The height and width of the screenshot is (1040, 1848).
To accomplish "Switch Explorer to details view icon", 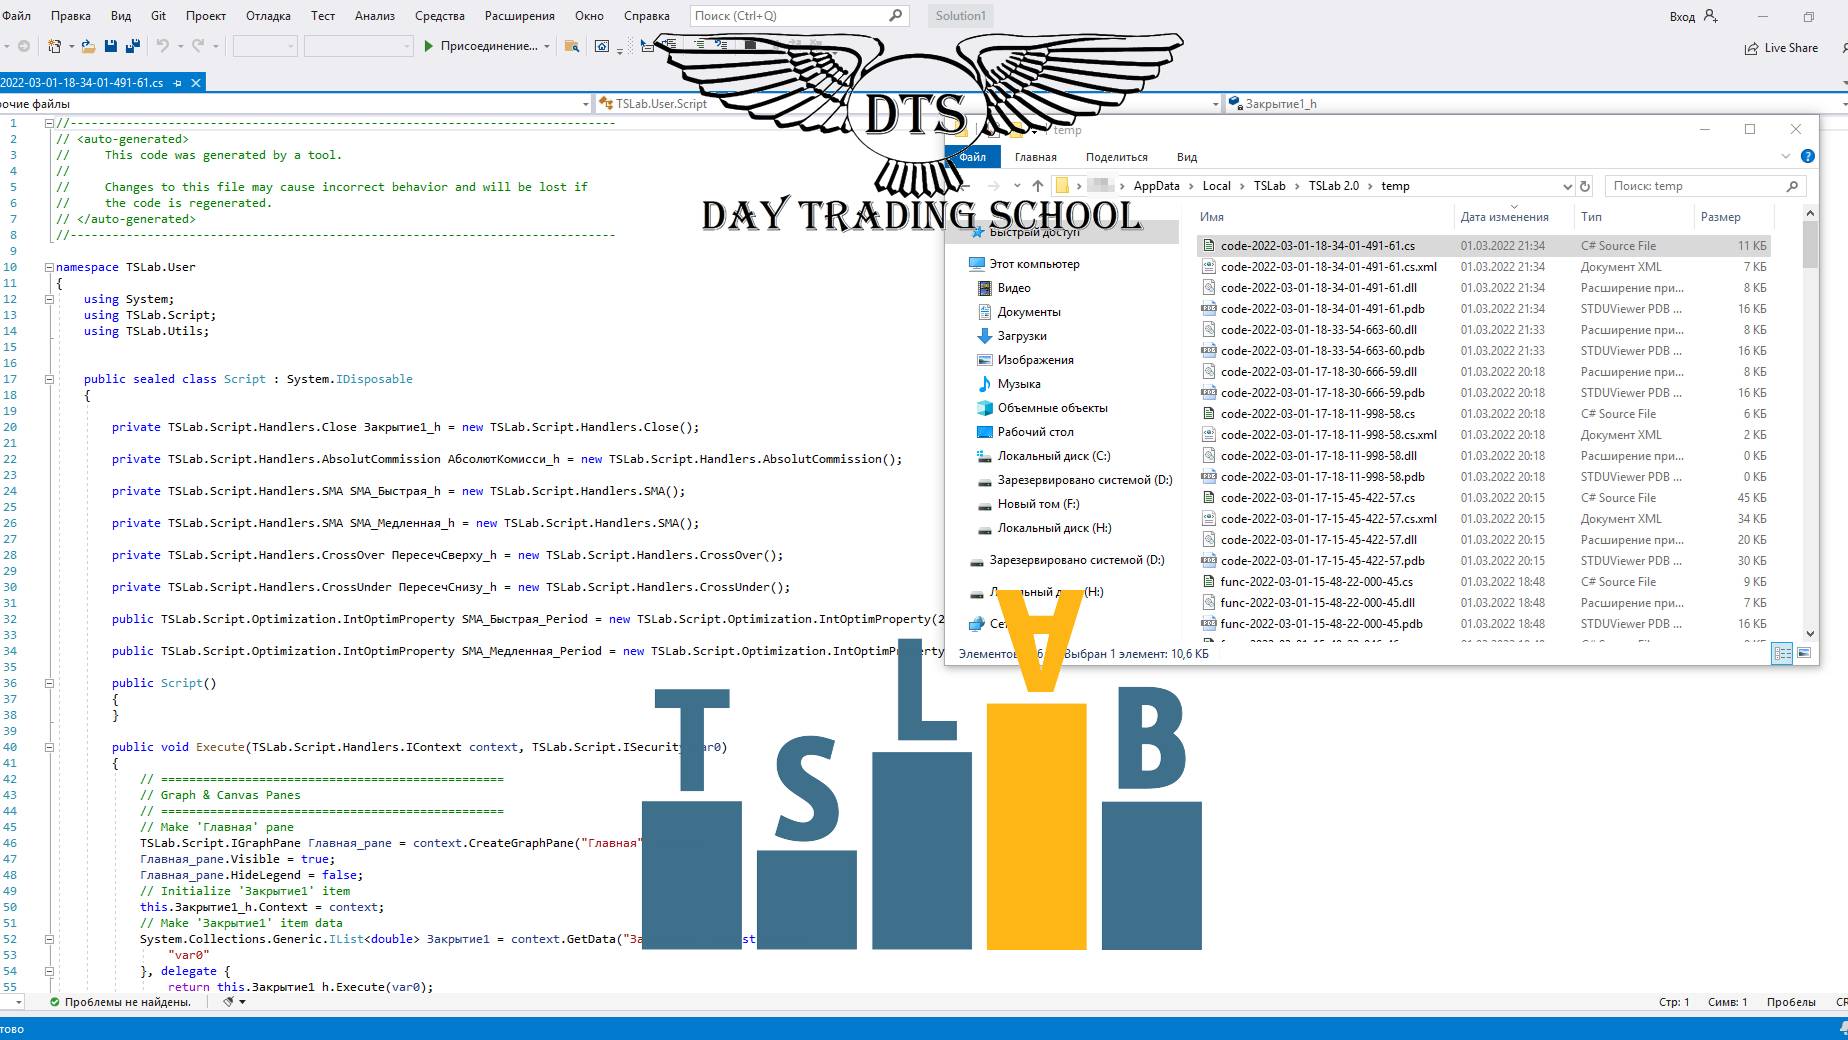I will tap(1782, 653).
